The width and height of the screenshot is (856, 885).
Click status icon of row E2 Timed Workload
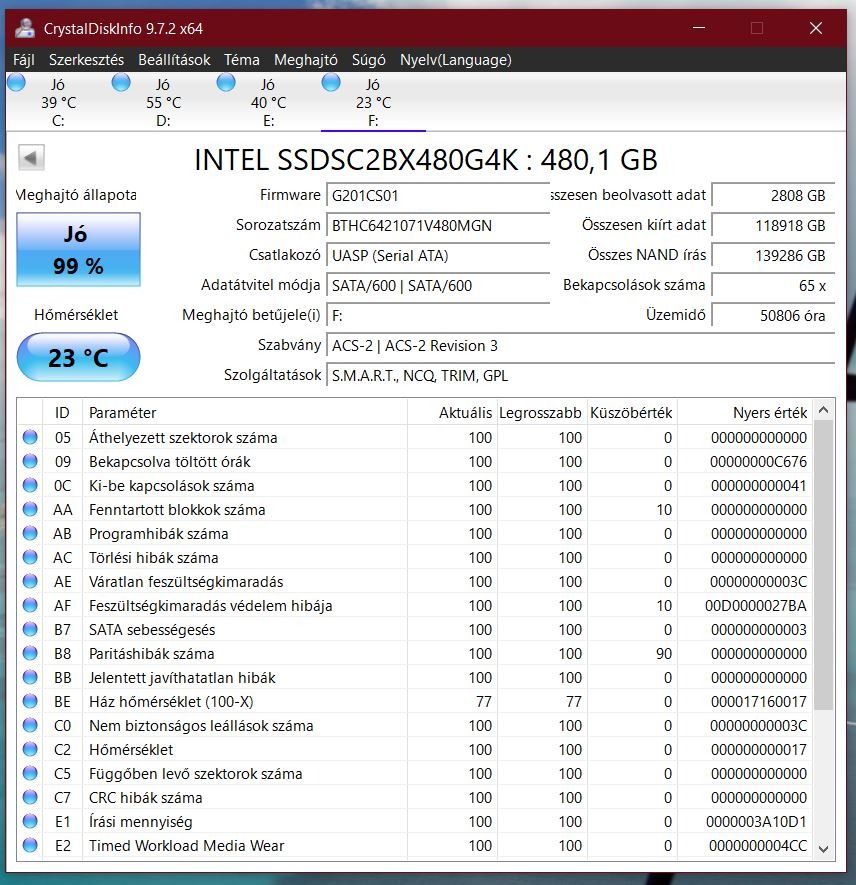click(30, 845)
